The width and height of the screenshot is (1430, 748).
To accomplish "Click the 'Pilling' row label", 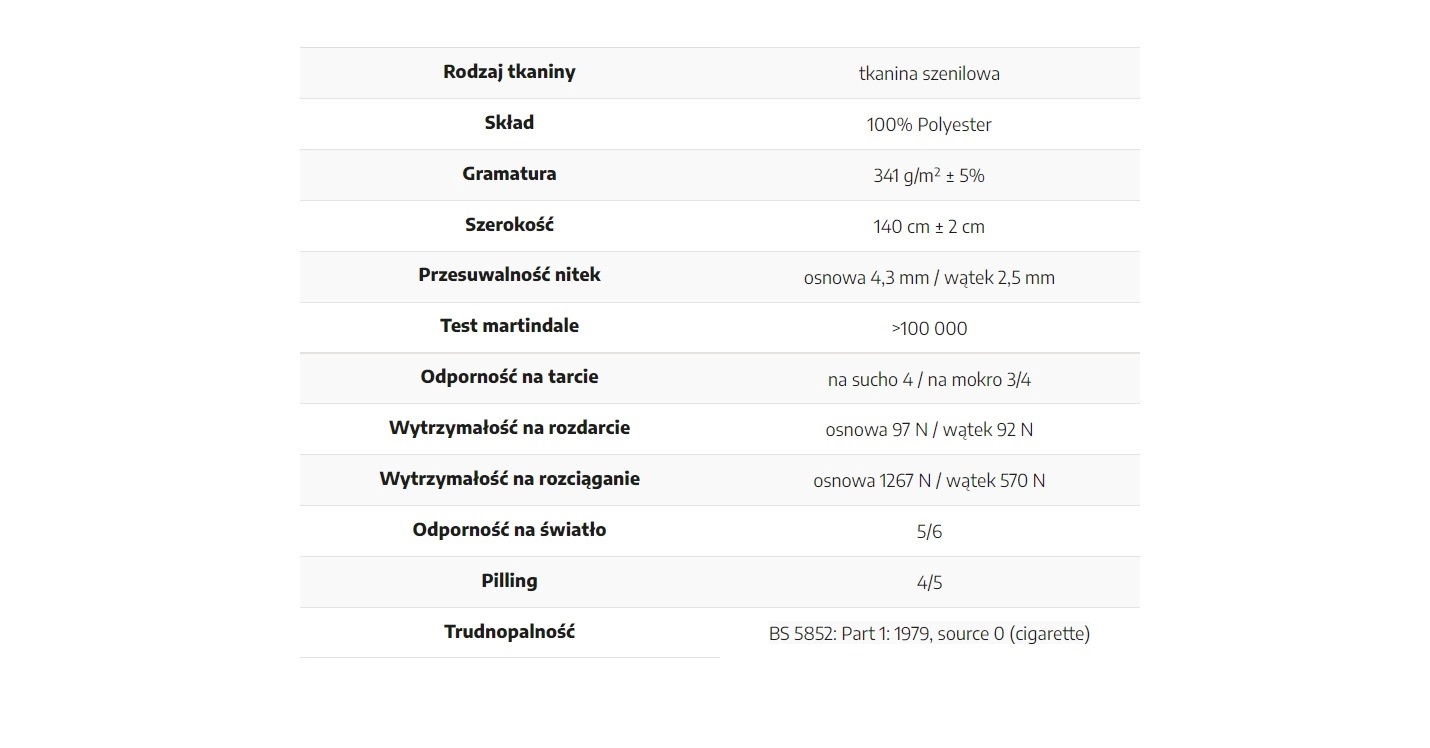I will [509, 581].
